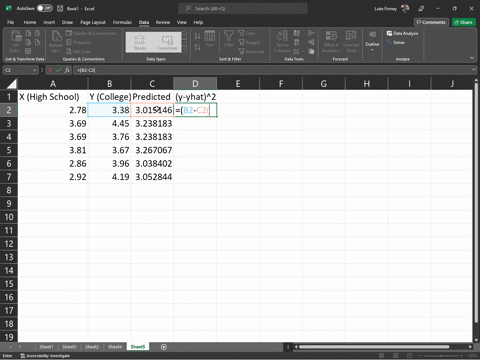Add a new sheet with plus icon

164,347
